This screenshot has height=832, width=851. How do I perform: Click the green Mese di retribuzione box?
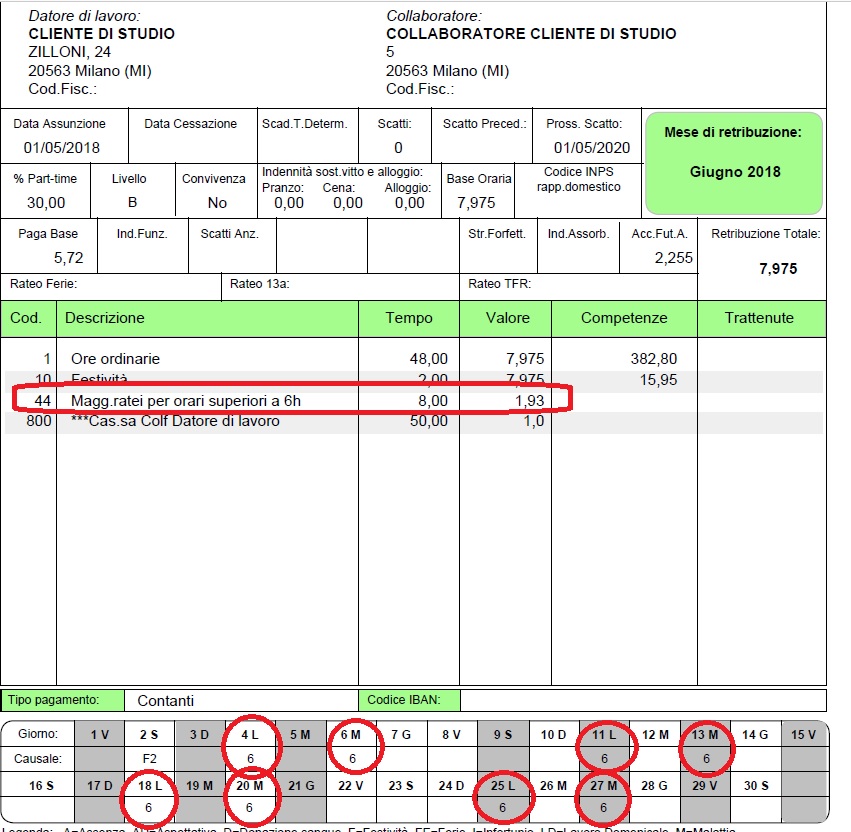[x=735, y=162]
